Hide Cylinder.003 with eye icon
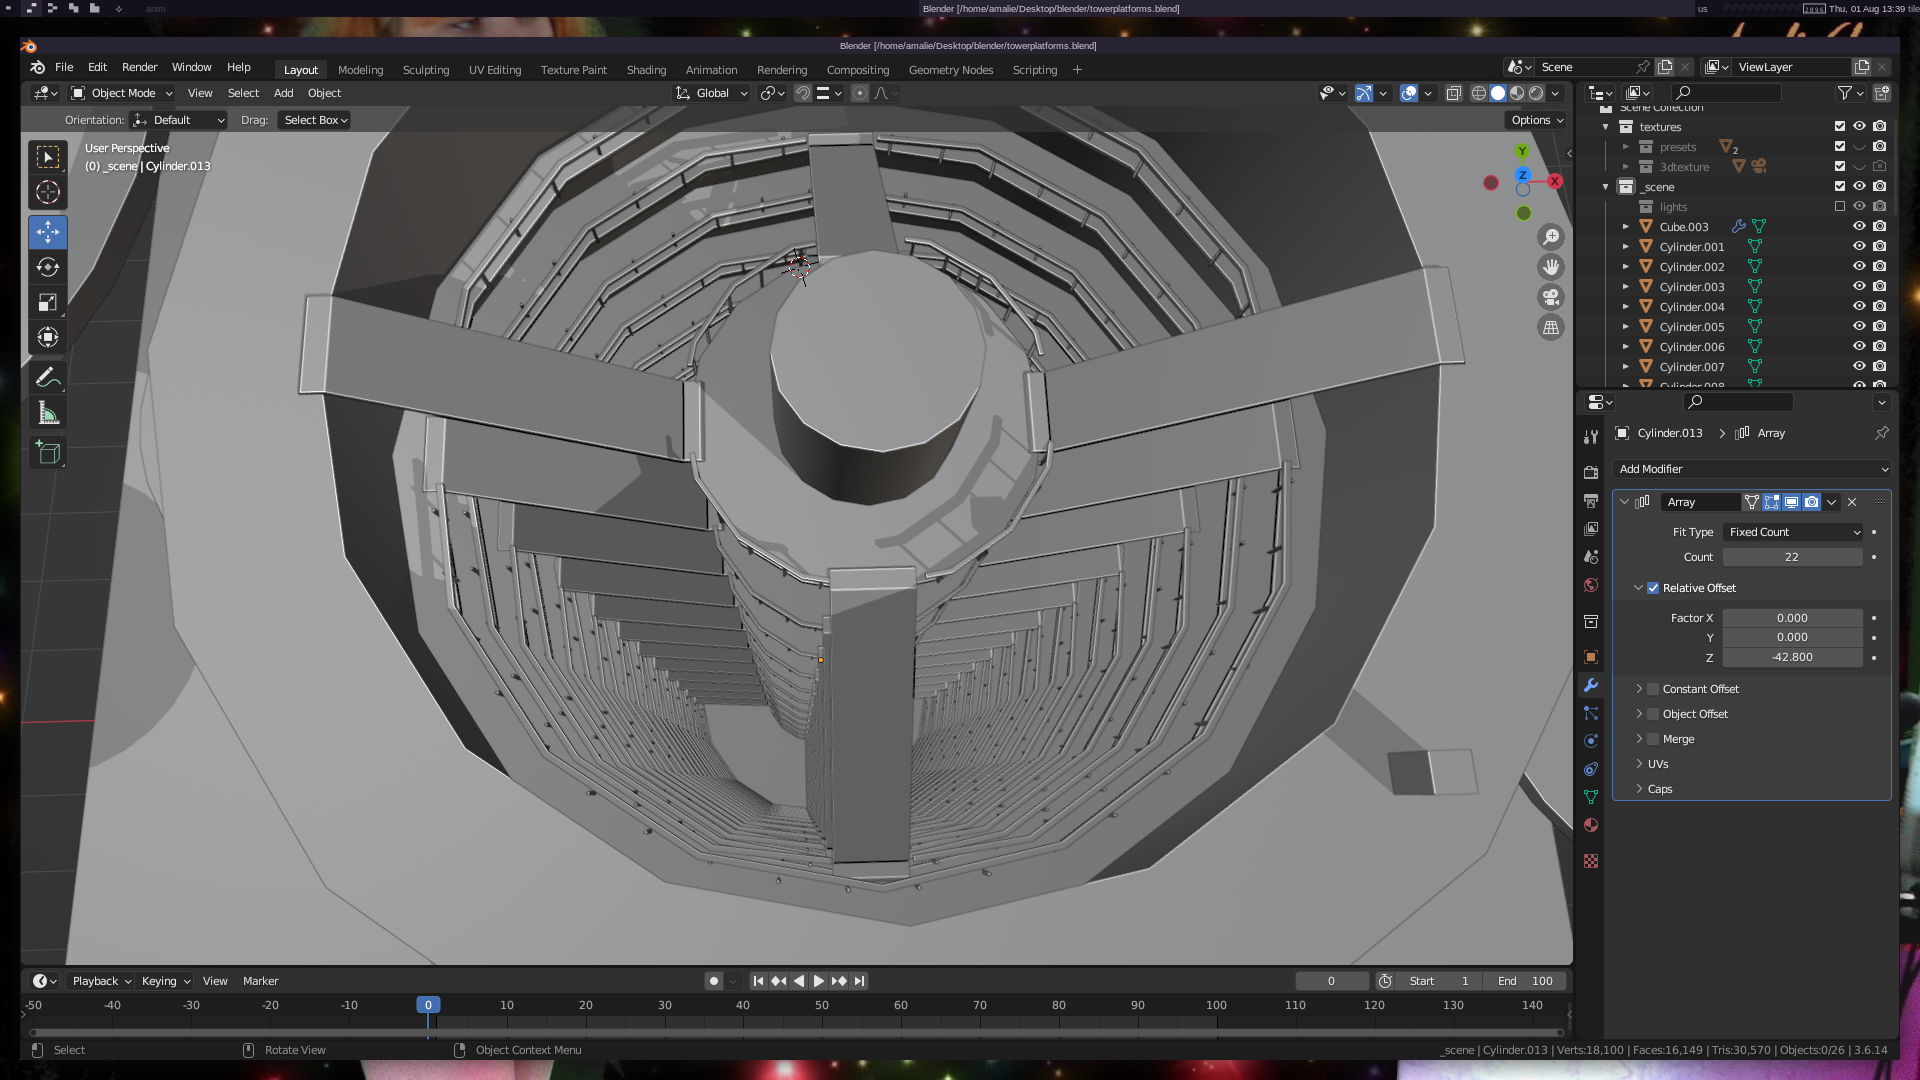1920x1080 pixels. coord(1859,287)
